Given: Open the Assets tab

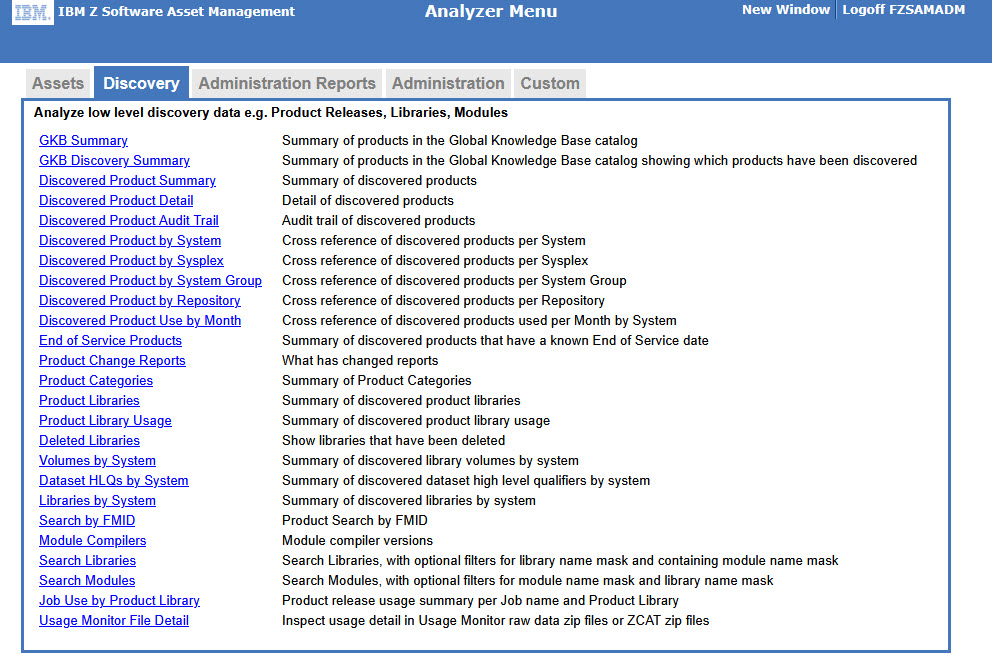Looking at the screenshot, I should (x=58, y=84).
